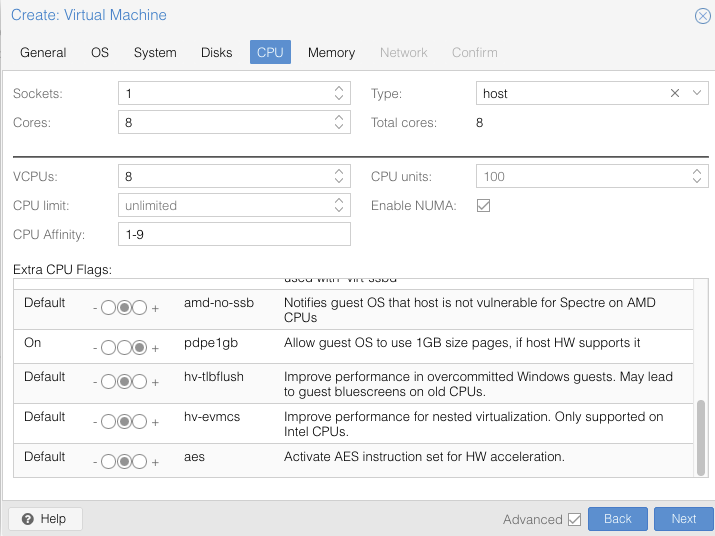Screen dimensions: 715x536
Task: Set hv-evmcs flag to On
Action: pyautogui.click(x=140, y=422)
